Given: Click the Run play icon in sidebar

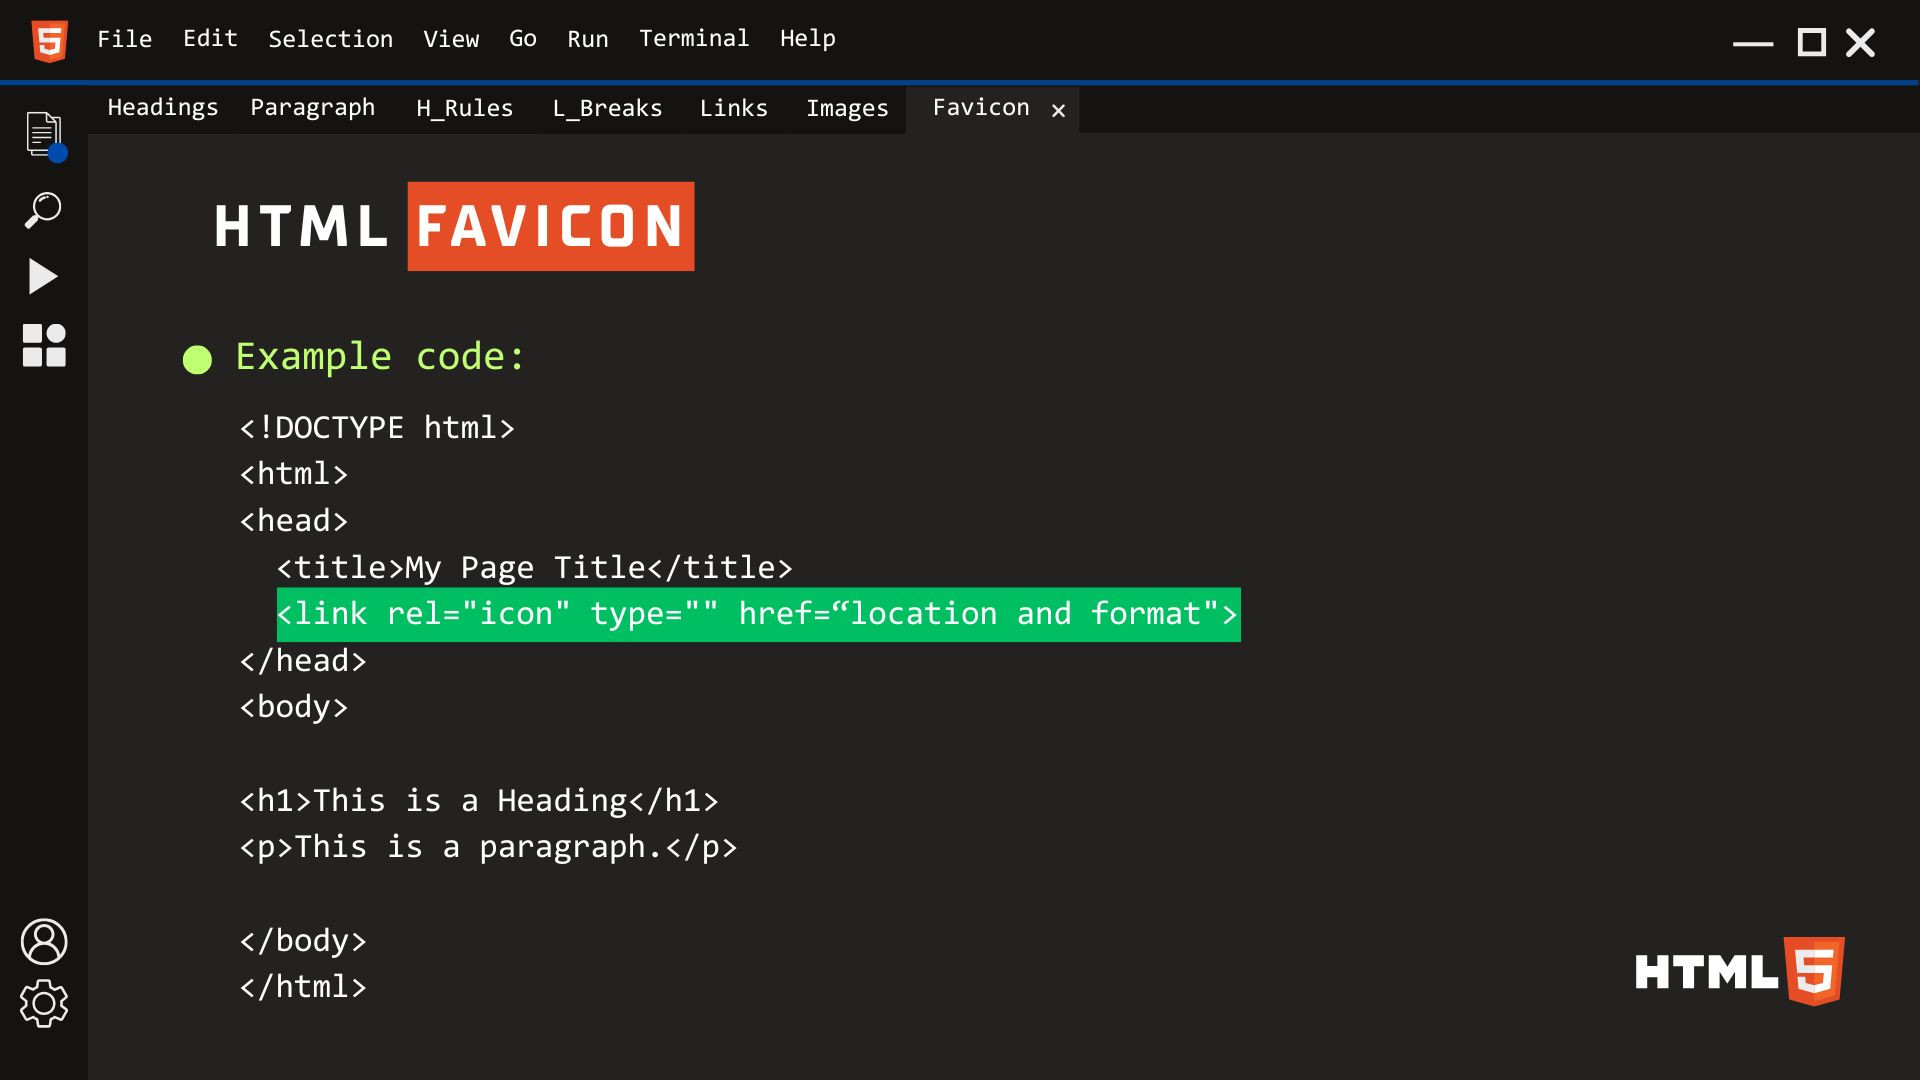Looking at the screenshot, I should click(x=43, y=277).
